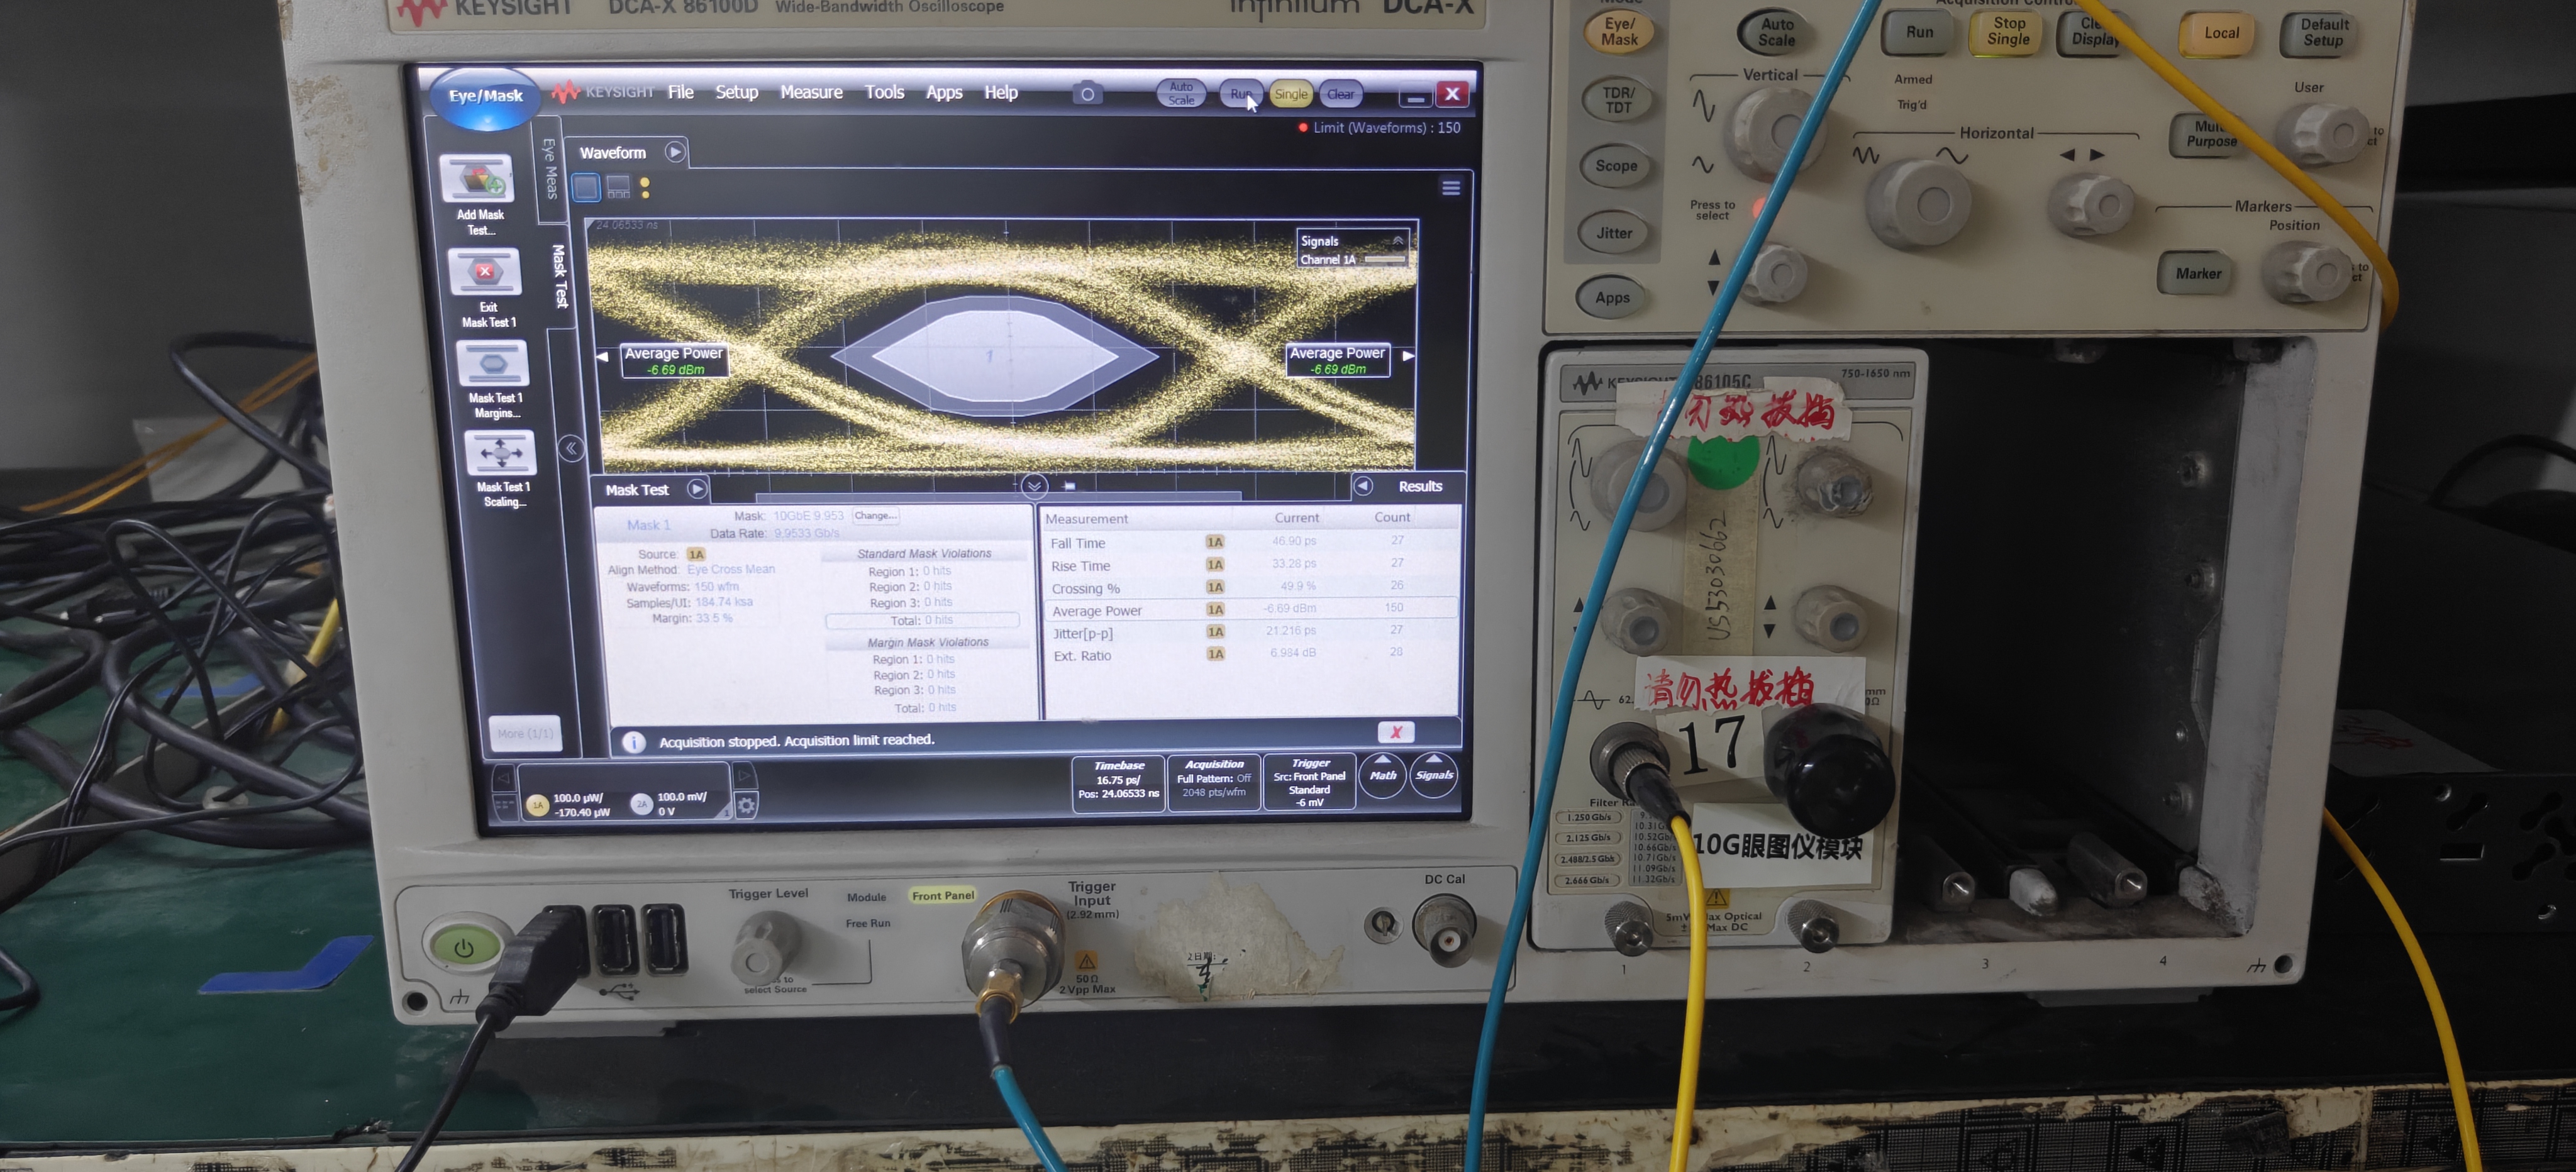
Task: Click the Mask Test panel play arrow
Action: (697, 489)
